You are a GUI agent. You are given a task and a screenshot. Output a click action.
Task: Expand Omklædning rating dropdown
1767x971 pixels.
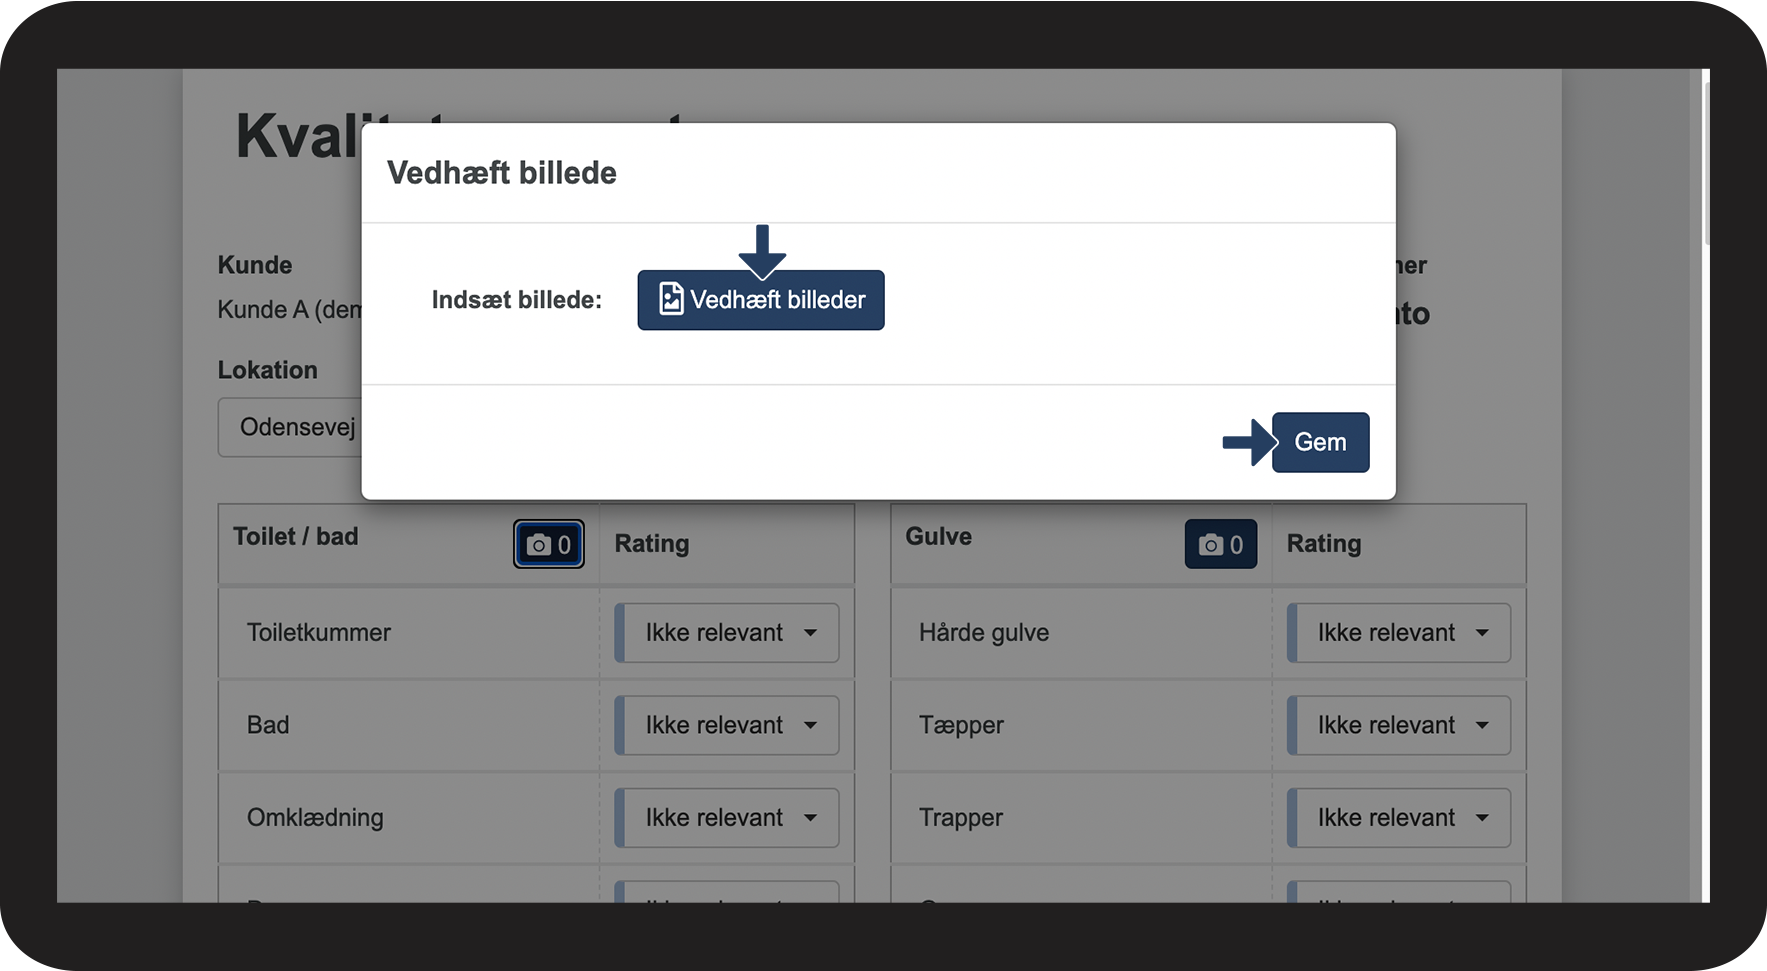click(727, 818)
